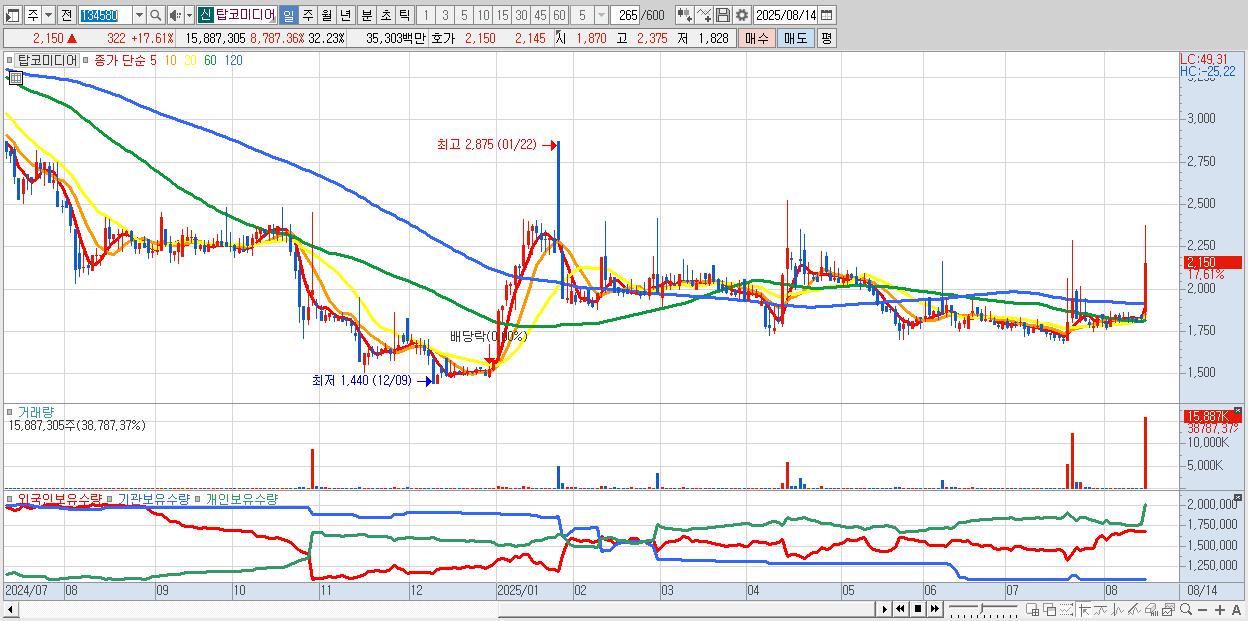Select the 틱 tick chart period
This screenshot has height=621, width=1248.
404,15
